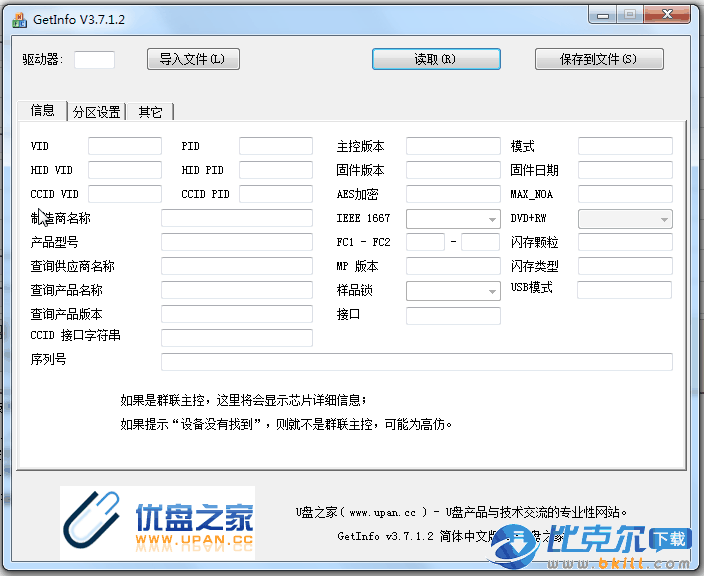704x576 pixels.
Task: Click the HID PID input field
Action: pos(276,170)
